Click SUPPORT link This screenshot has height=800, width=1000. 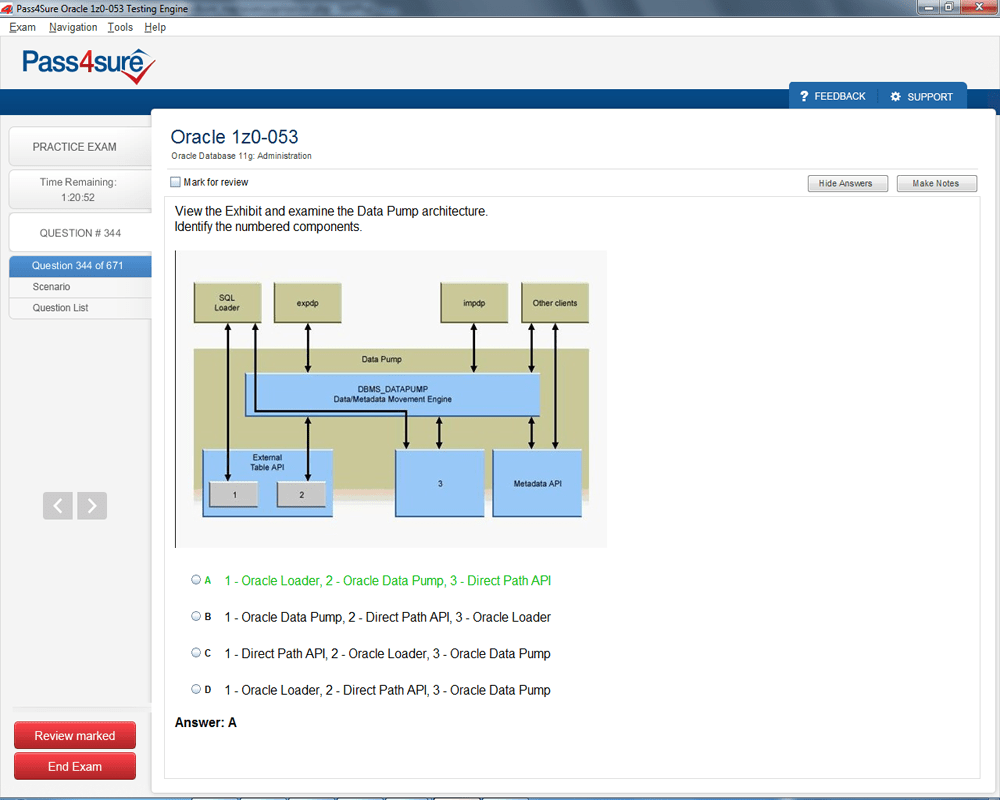(x=930, y=97)
